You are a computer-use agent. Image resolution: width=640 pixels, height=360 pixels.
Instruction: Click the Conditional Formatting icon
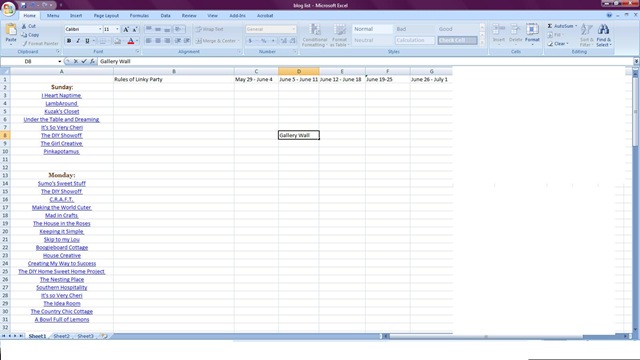point(315,30)
